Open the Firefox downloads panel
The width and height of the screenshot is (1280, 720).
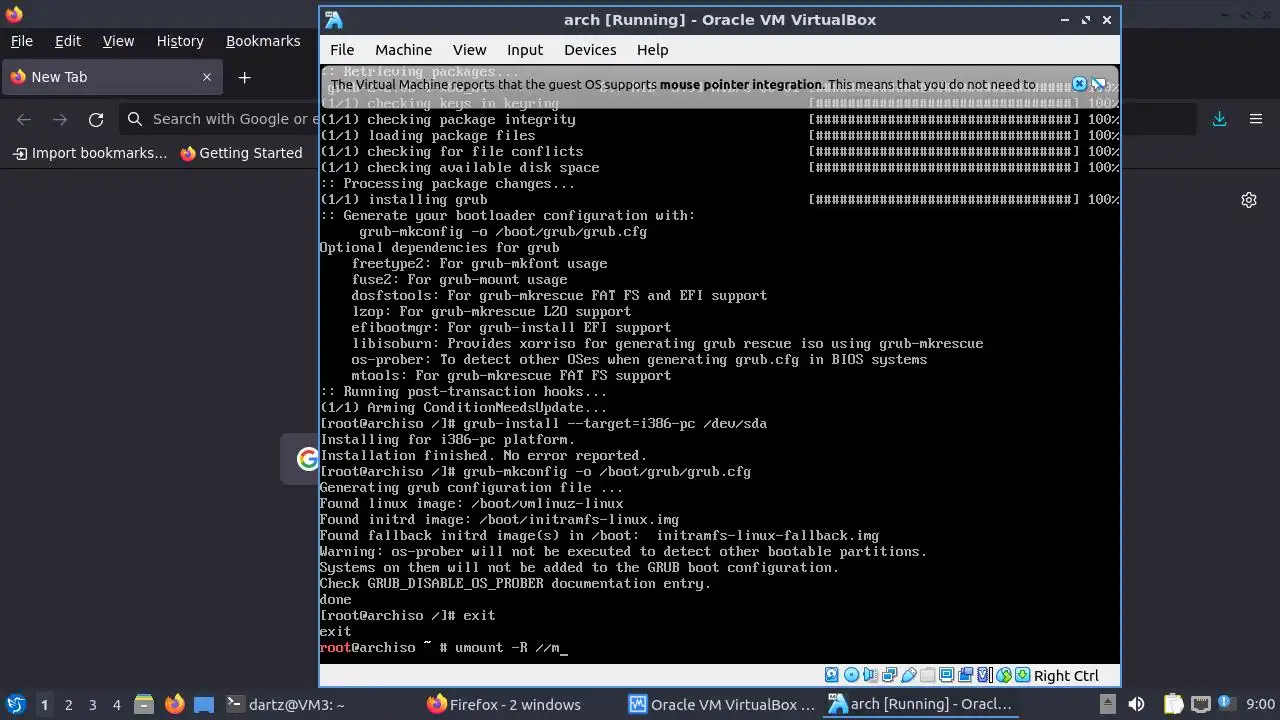(1219, 119)
